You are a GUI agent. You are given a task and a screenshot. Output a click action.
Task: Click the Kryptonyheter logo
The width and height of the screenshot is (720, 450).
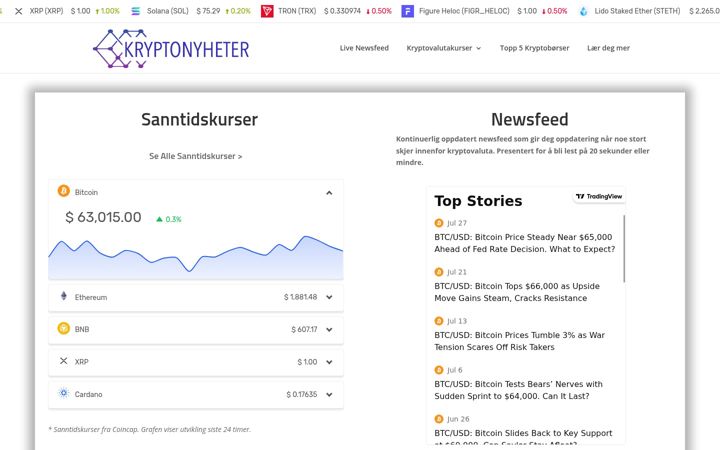pos(171,49)
